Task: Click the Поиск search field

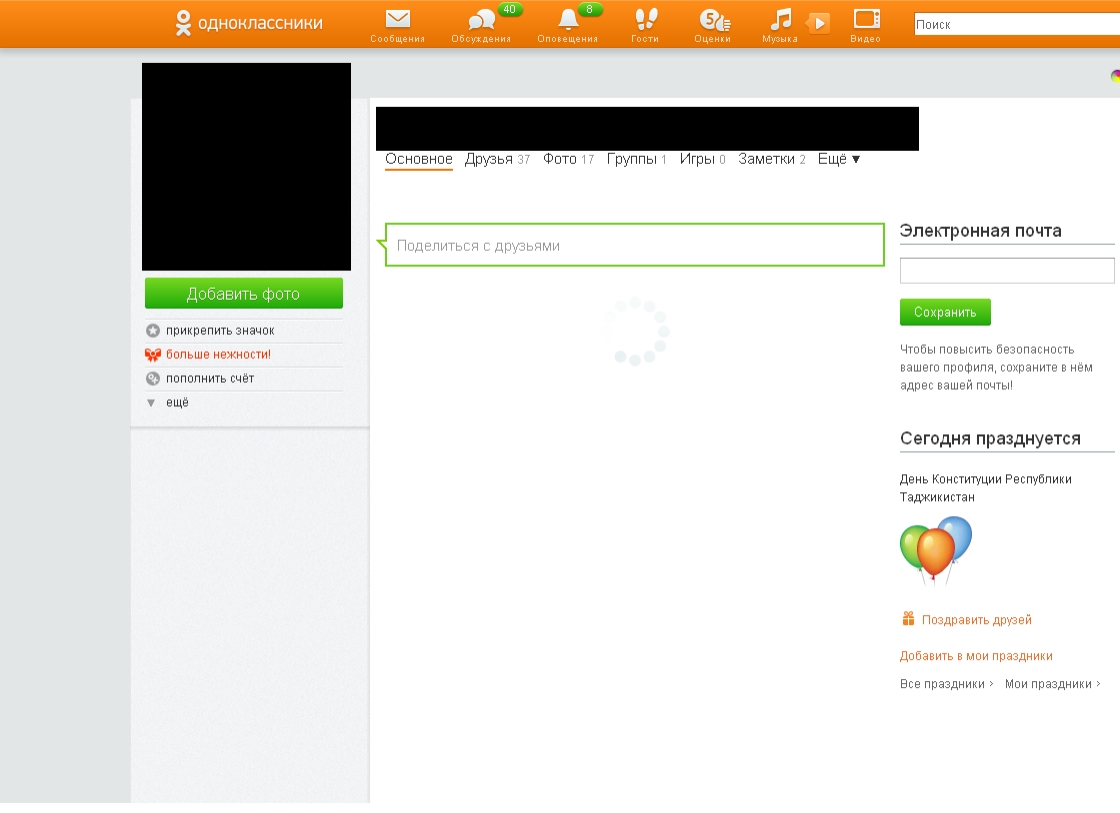Action: (x=1015, y=25)
